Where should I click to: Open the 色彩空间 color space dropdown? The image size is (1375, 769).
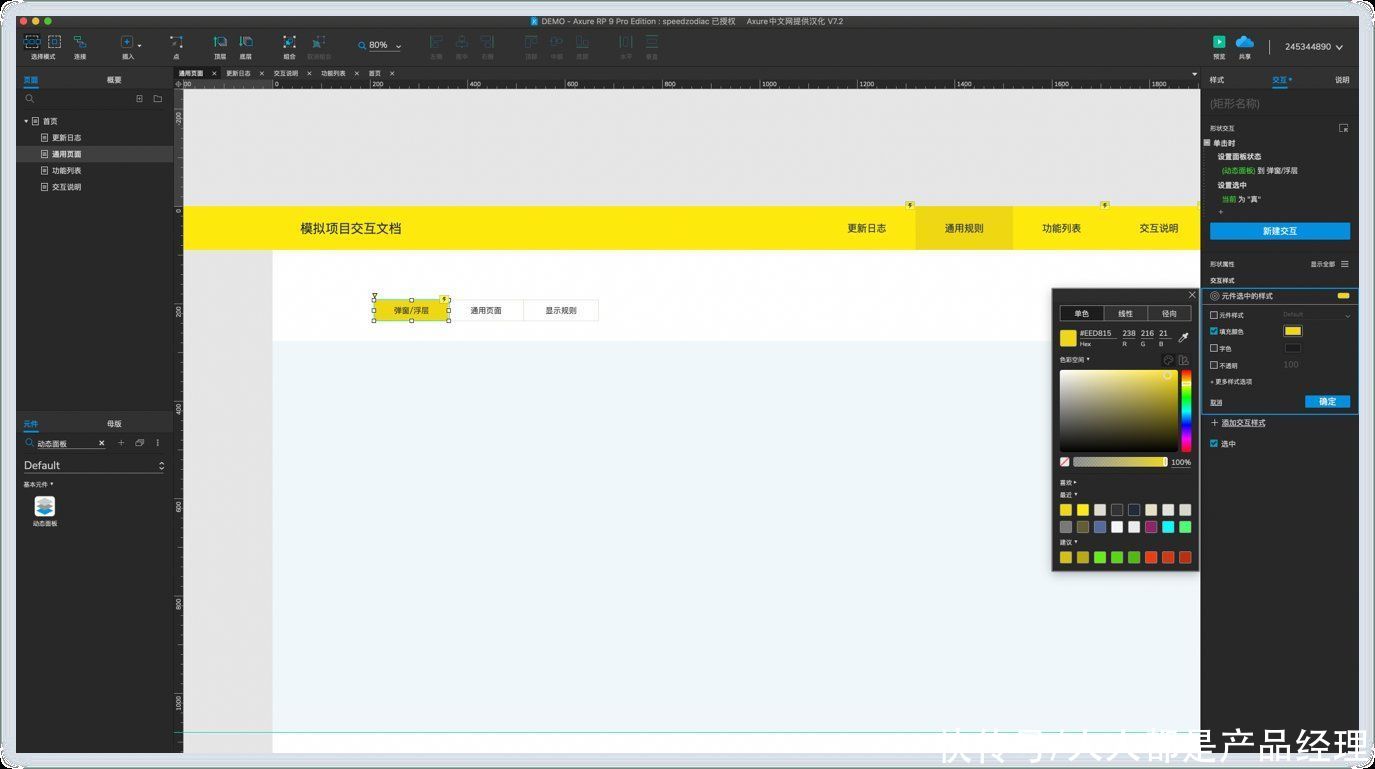(x=1074, y=360)
